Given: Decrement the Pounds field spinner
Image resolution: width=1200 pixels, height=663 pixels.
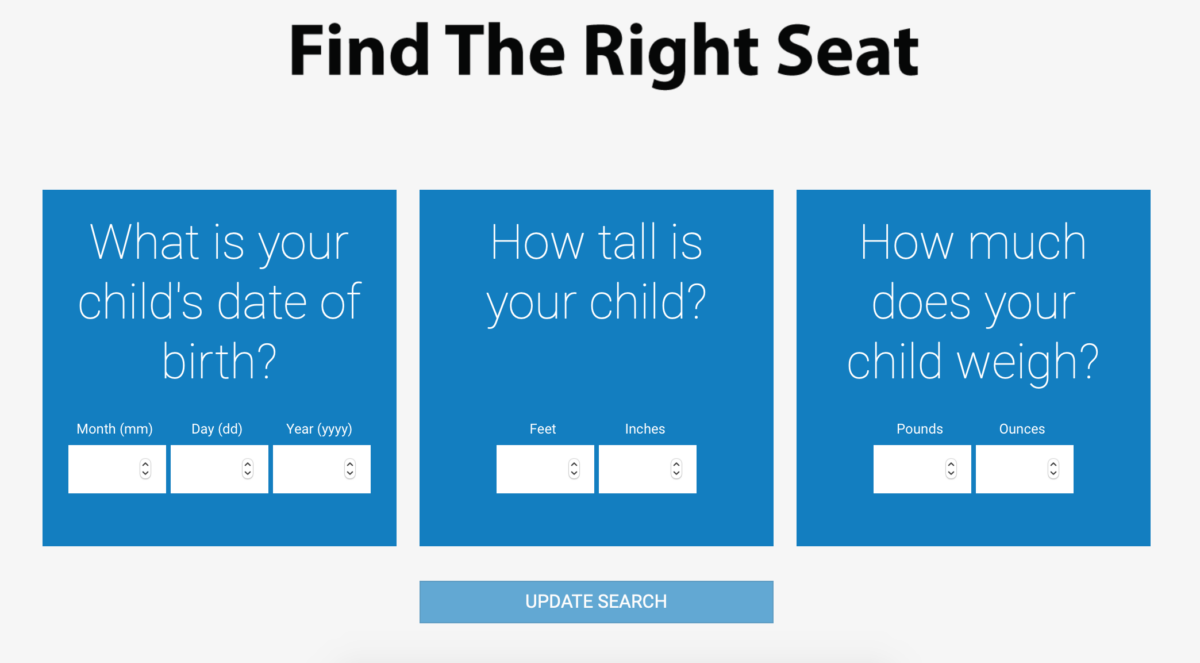Looking at the screenshot, I should point(953,474).
